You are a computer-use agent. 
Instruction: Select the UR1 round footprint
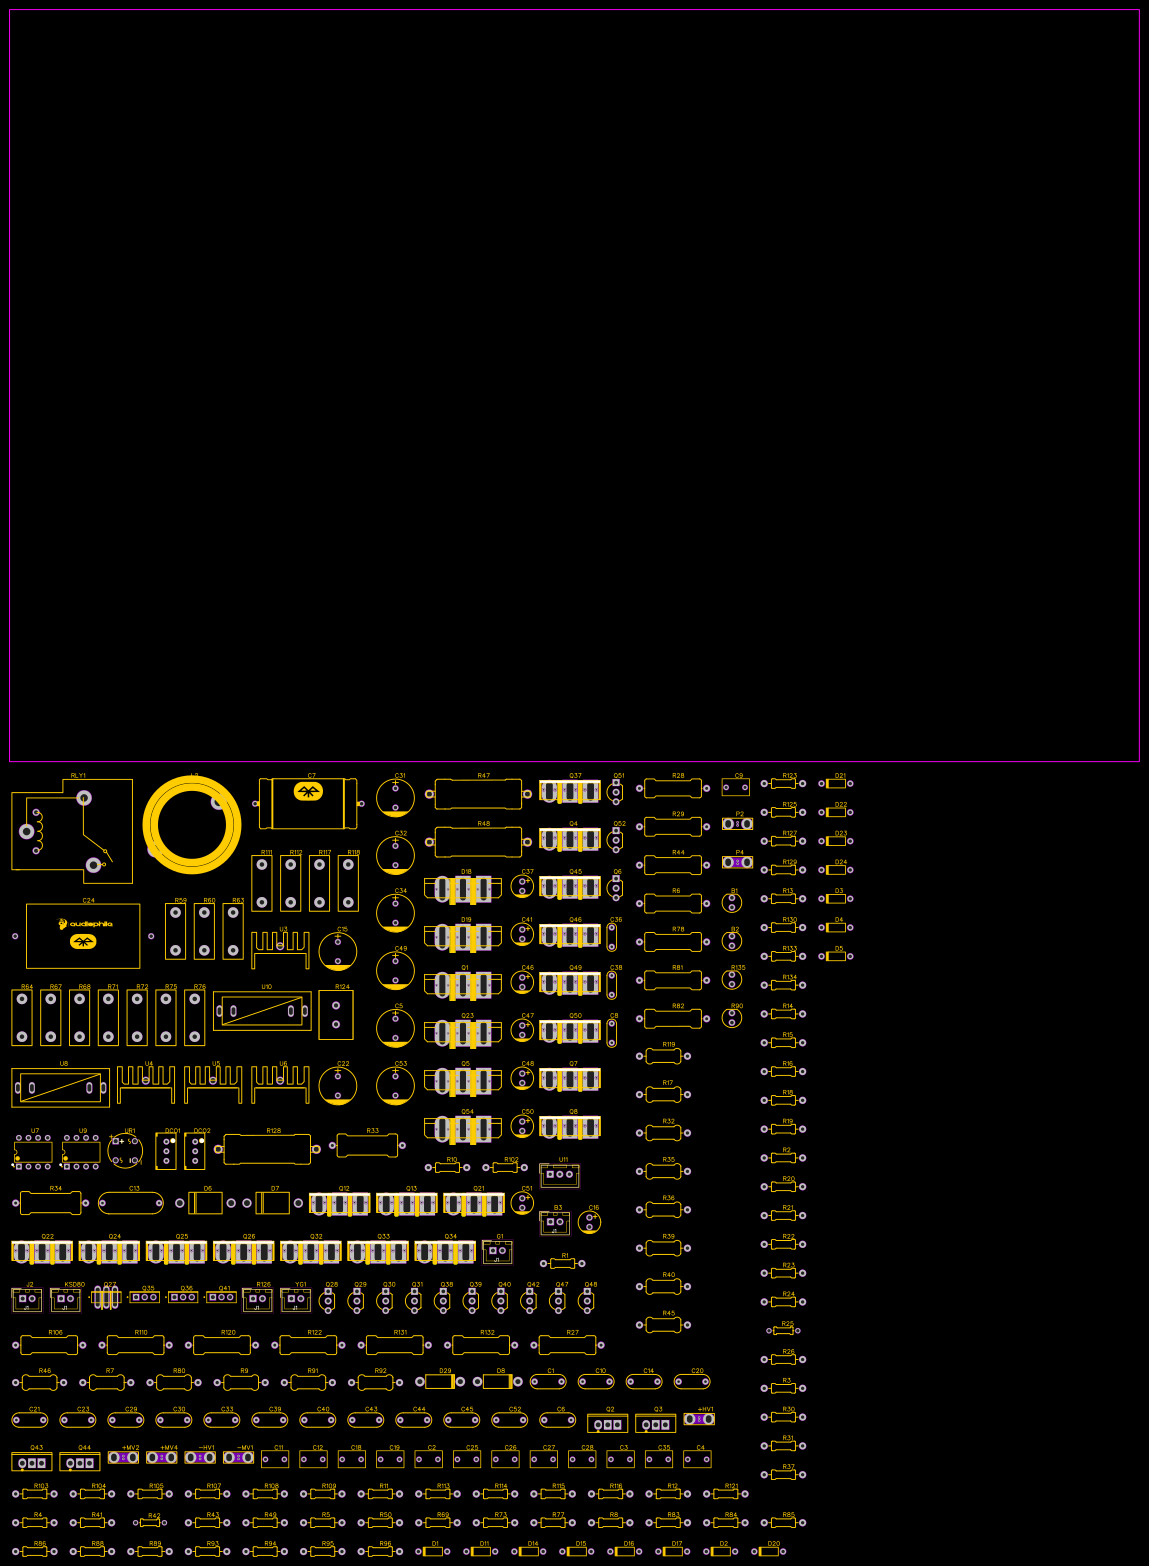[x=125, y=1152]
